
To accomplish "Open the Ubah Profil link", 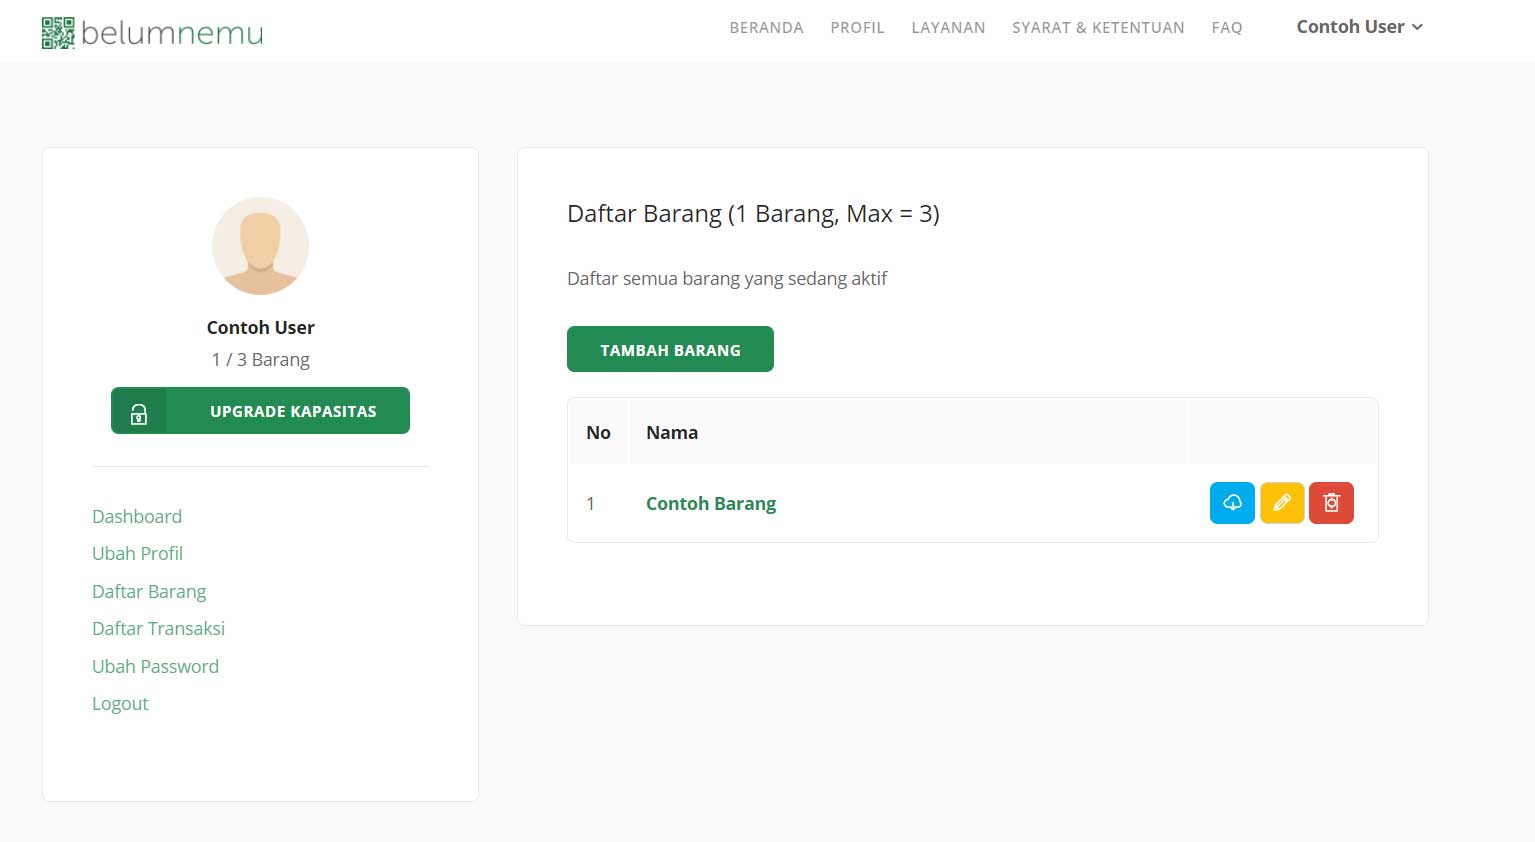I will pos(137,553).
